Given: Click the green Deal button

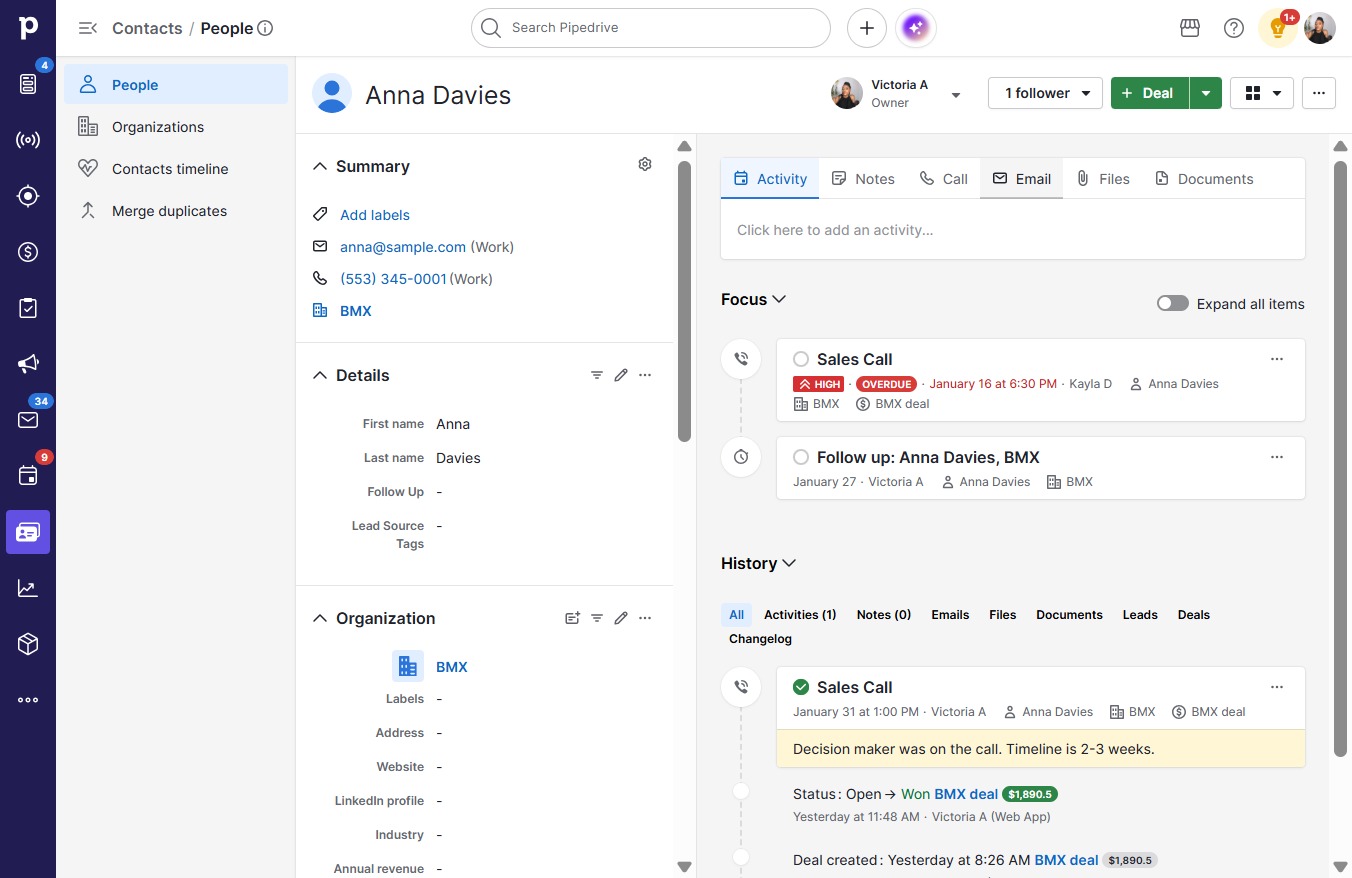Looking at the screenshot, I should tap(1150, 93).
